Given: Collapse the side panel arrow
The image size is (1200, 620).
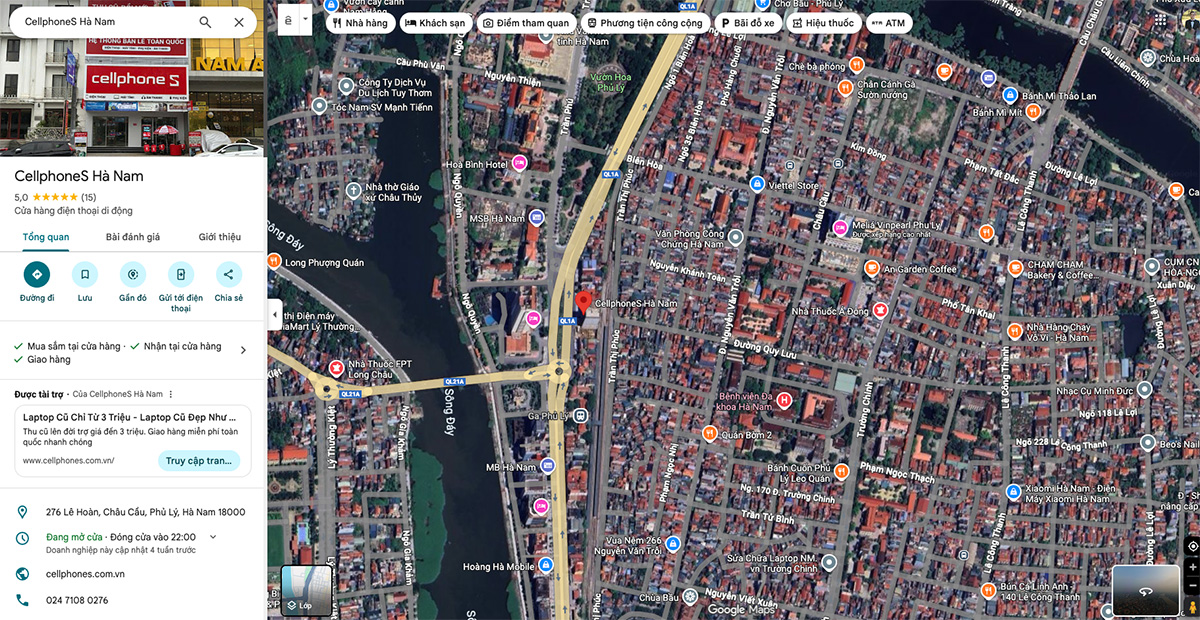Looking at the screenshot, I should coord(274,314).
